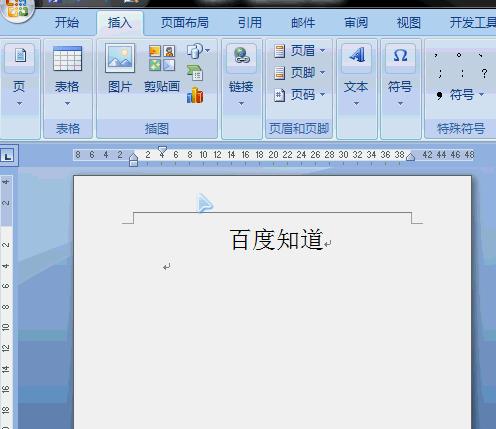The height and width of the screenshot is (429, 496).
Task: Click the 链接 hyperlink globe icon
Action: [241, 56]
